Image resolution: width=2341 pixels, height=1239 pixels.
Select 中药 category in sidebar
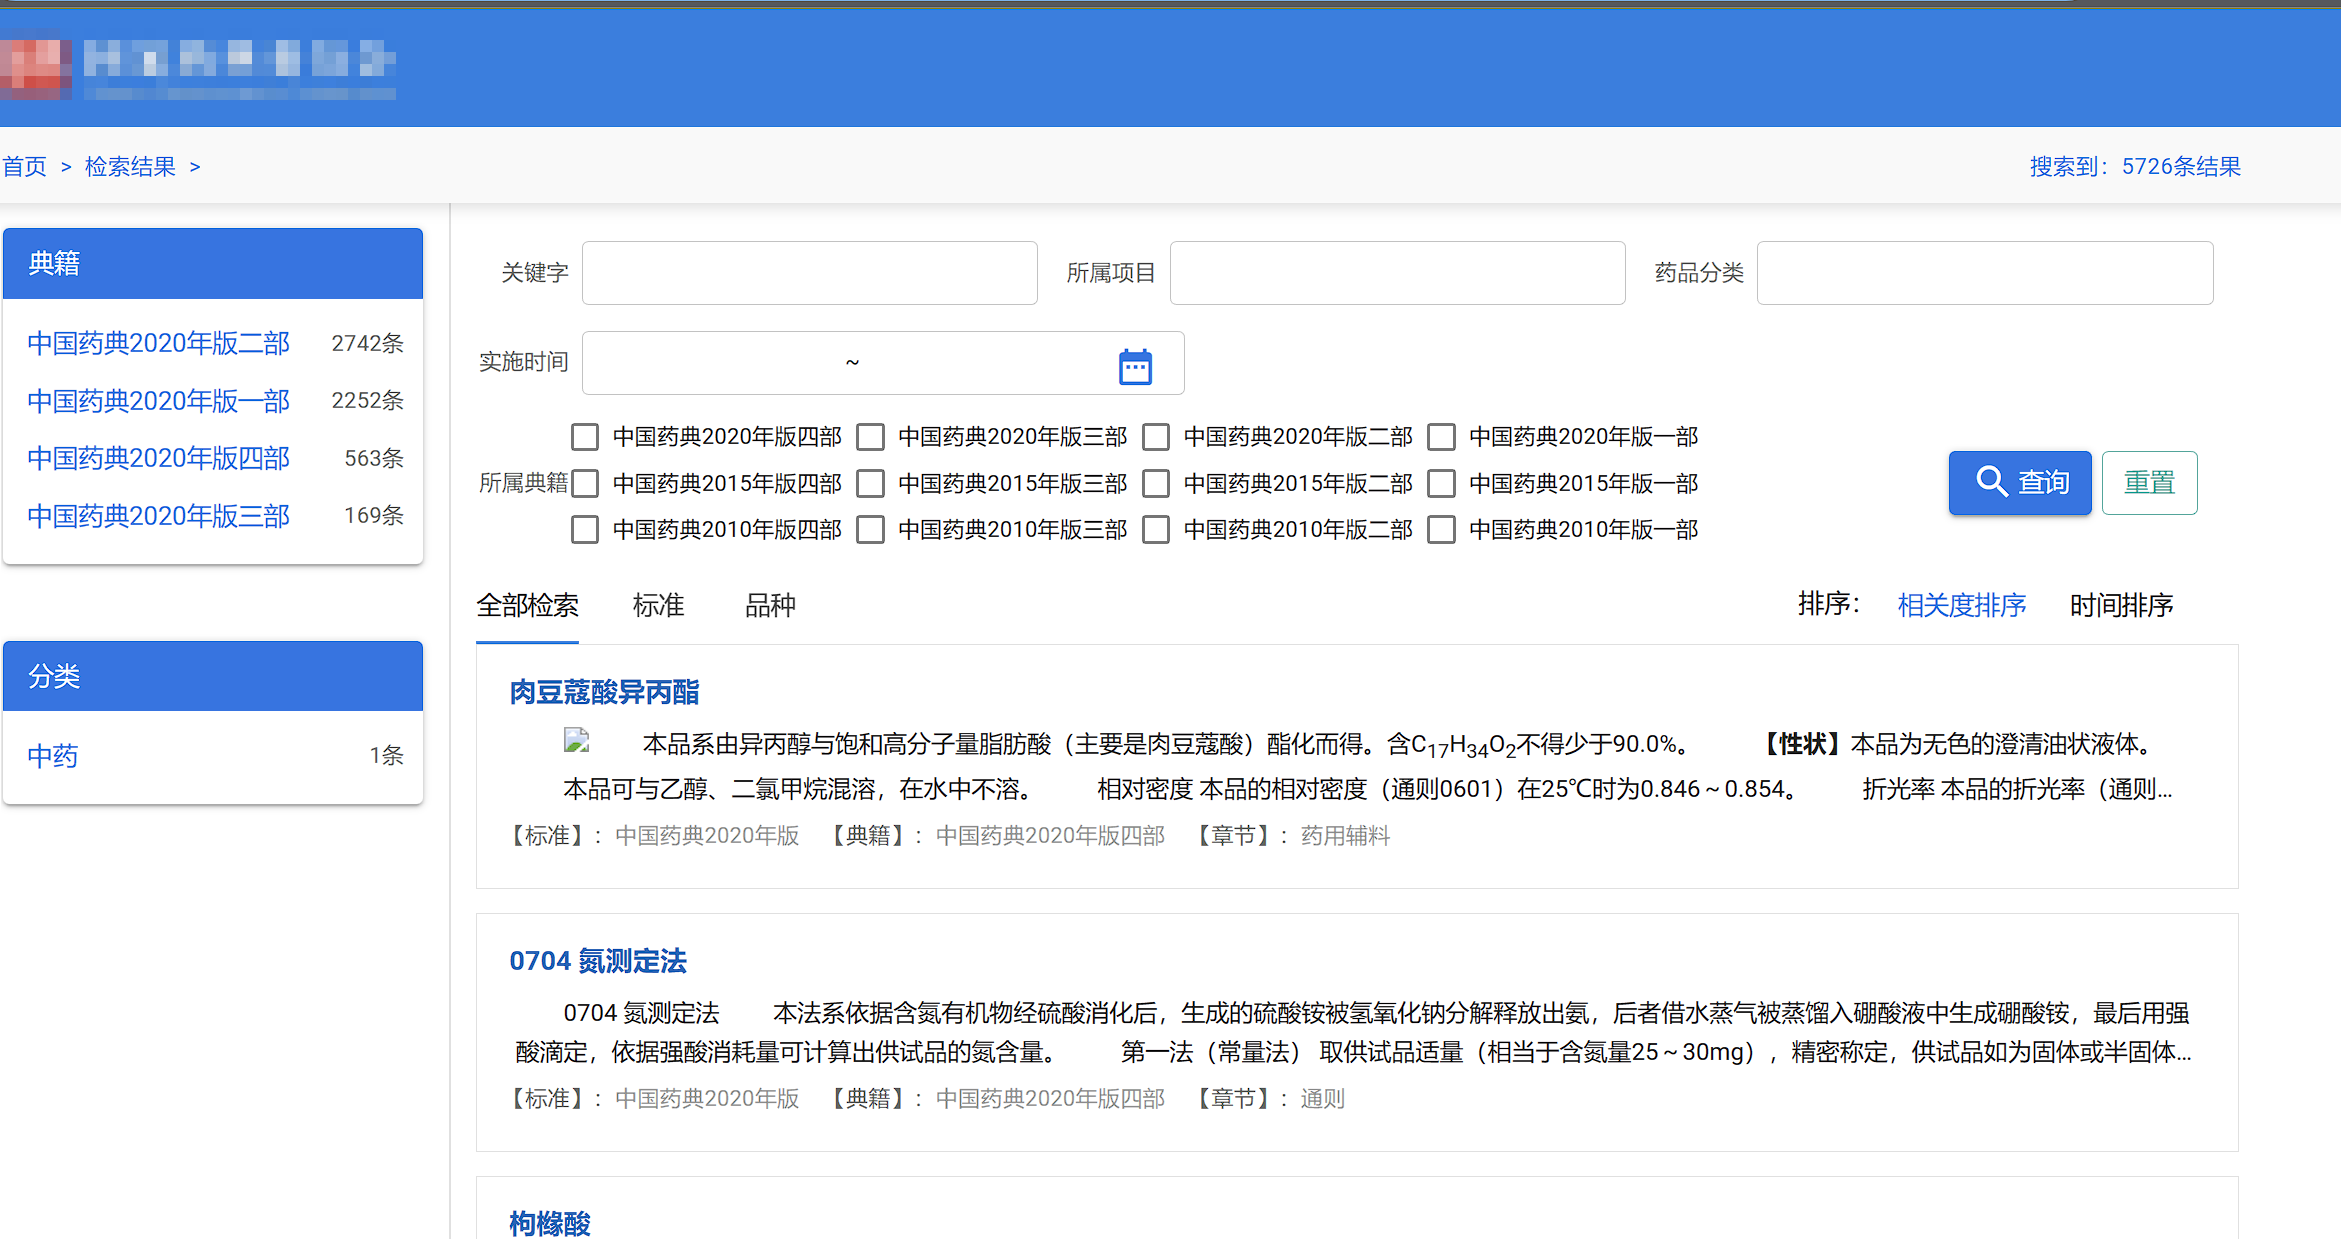pos(52,756)
